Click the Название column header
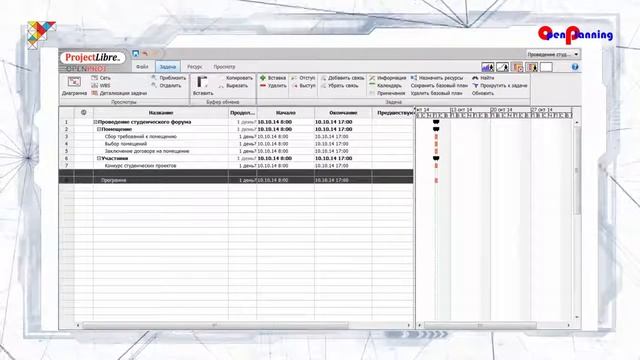640x360 pixels. pos(161,113)
